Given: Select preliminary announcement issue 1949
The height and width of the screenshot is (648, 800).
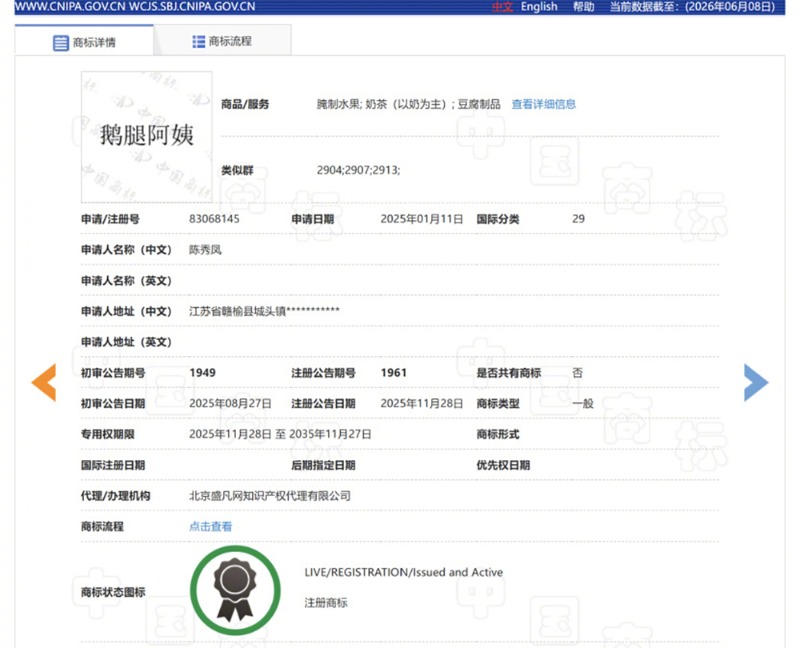Looking at the screenshot, I should 203,373.
